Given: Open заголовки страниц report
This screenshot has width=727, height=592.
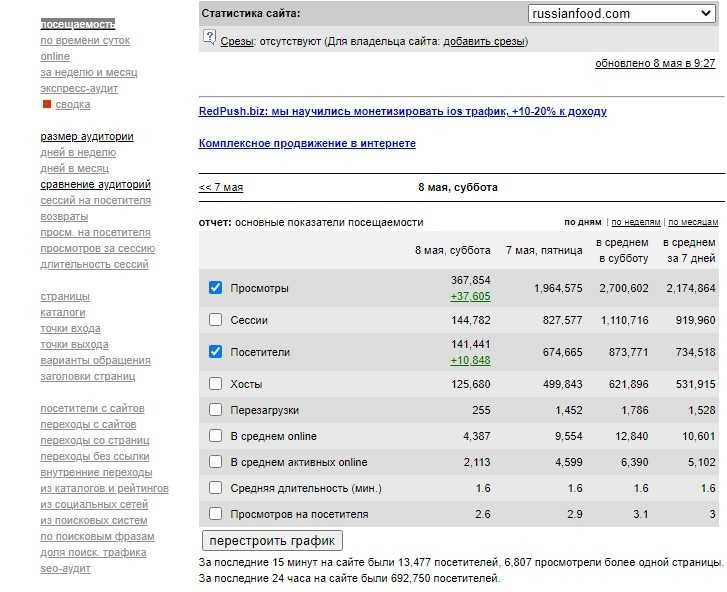Looking at the screenshot, I should [88, 376].
